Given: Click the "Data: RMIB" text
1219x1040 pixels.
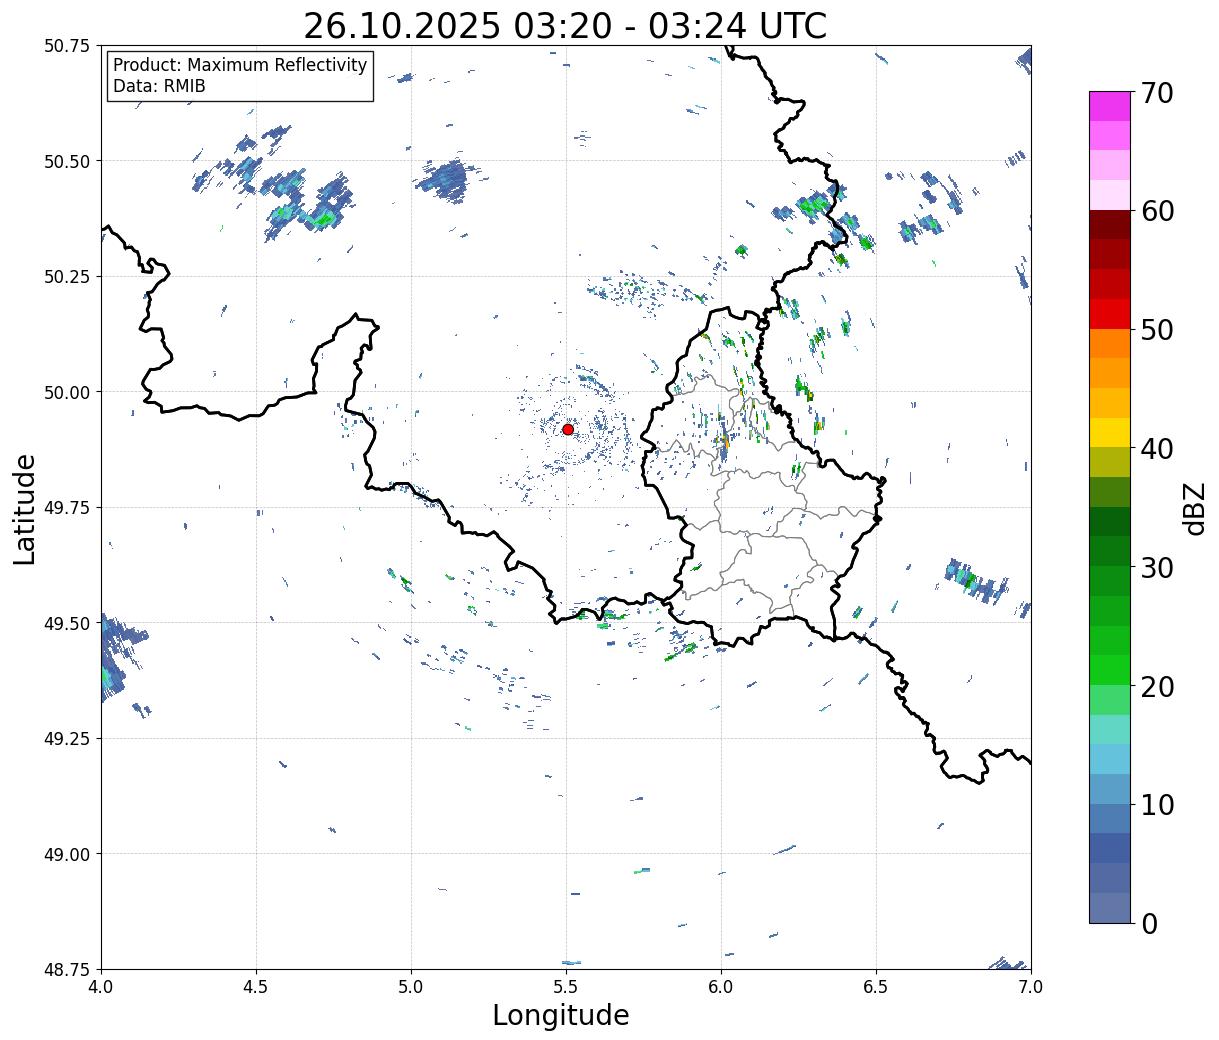Looking at the screenshot, I should coord(159,86).
